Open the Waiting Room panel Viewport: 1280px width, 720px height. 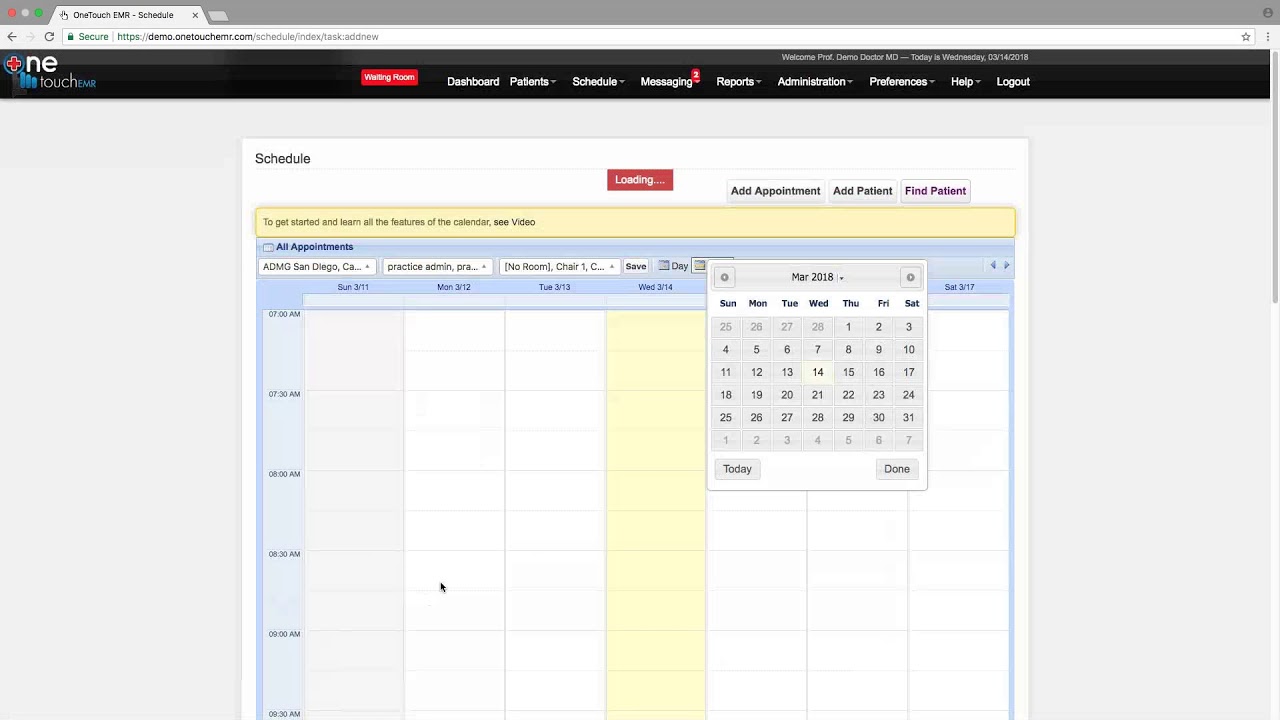pyautogui.click(x=389, y=77)
